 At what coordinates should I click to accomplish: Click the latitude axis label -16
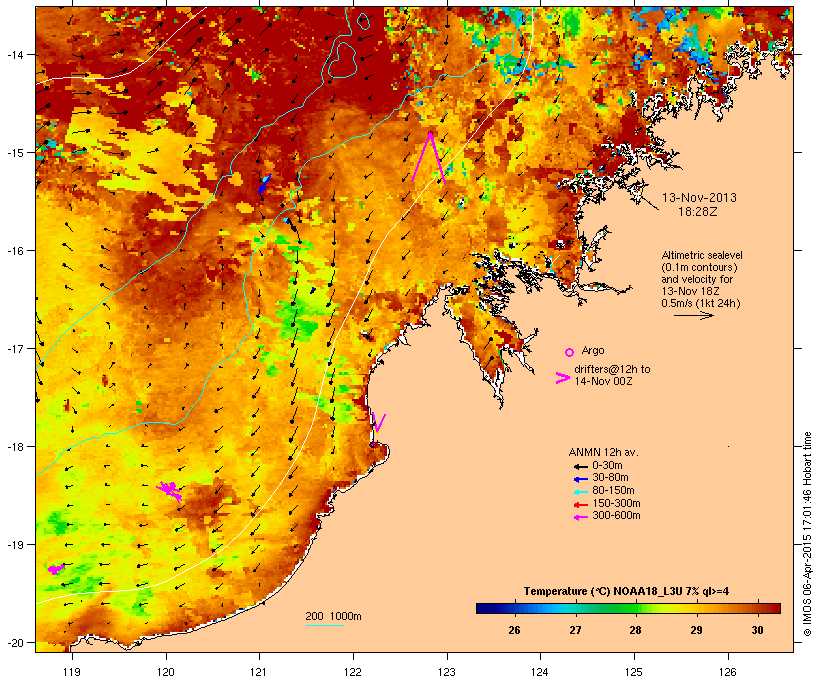click(x=14, y=251)
